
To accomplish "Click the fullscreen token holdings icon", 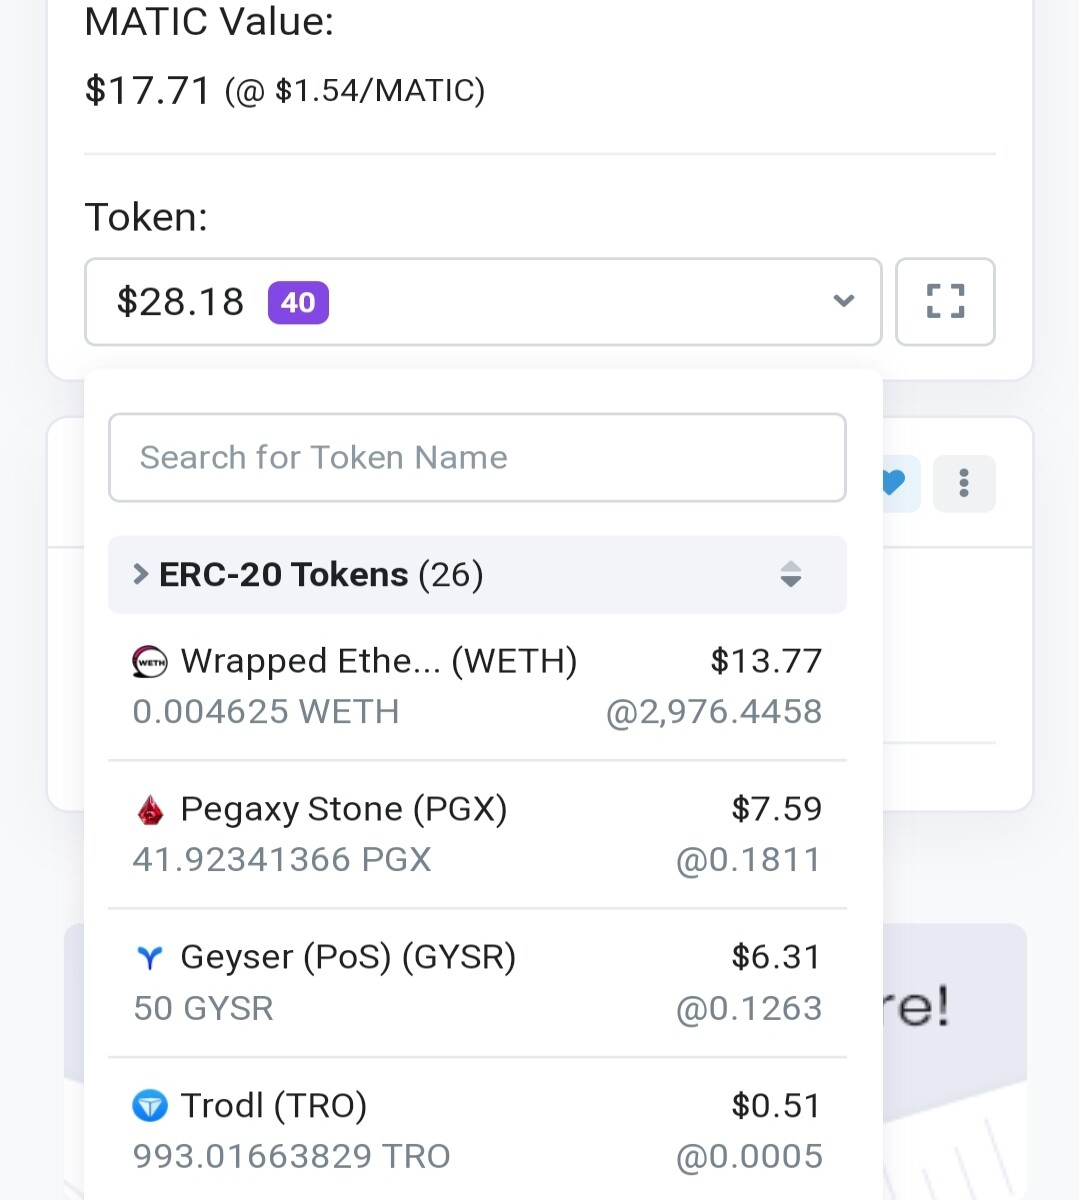I will (945, 302).
